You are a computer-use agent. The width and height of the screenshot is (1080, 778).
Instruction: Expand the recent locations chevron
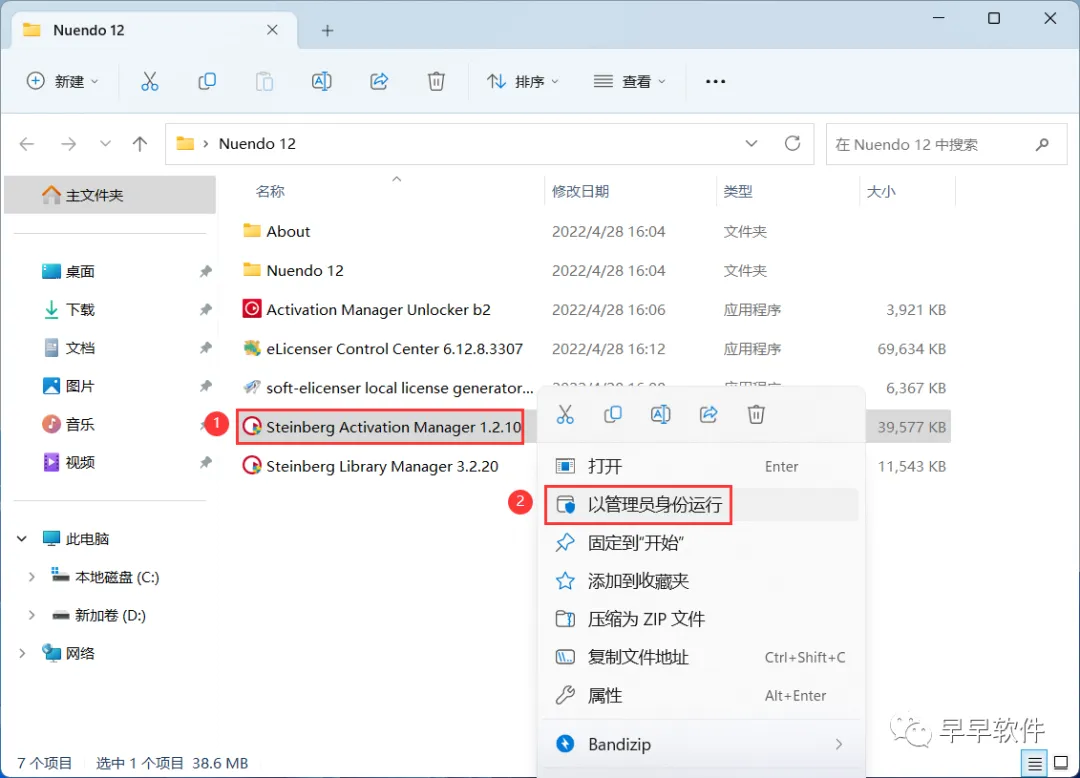pos(105,144)
